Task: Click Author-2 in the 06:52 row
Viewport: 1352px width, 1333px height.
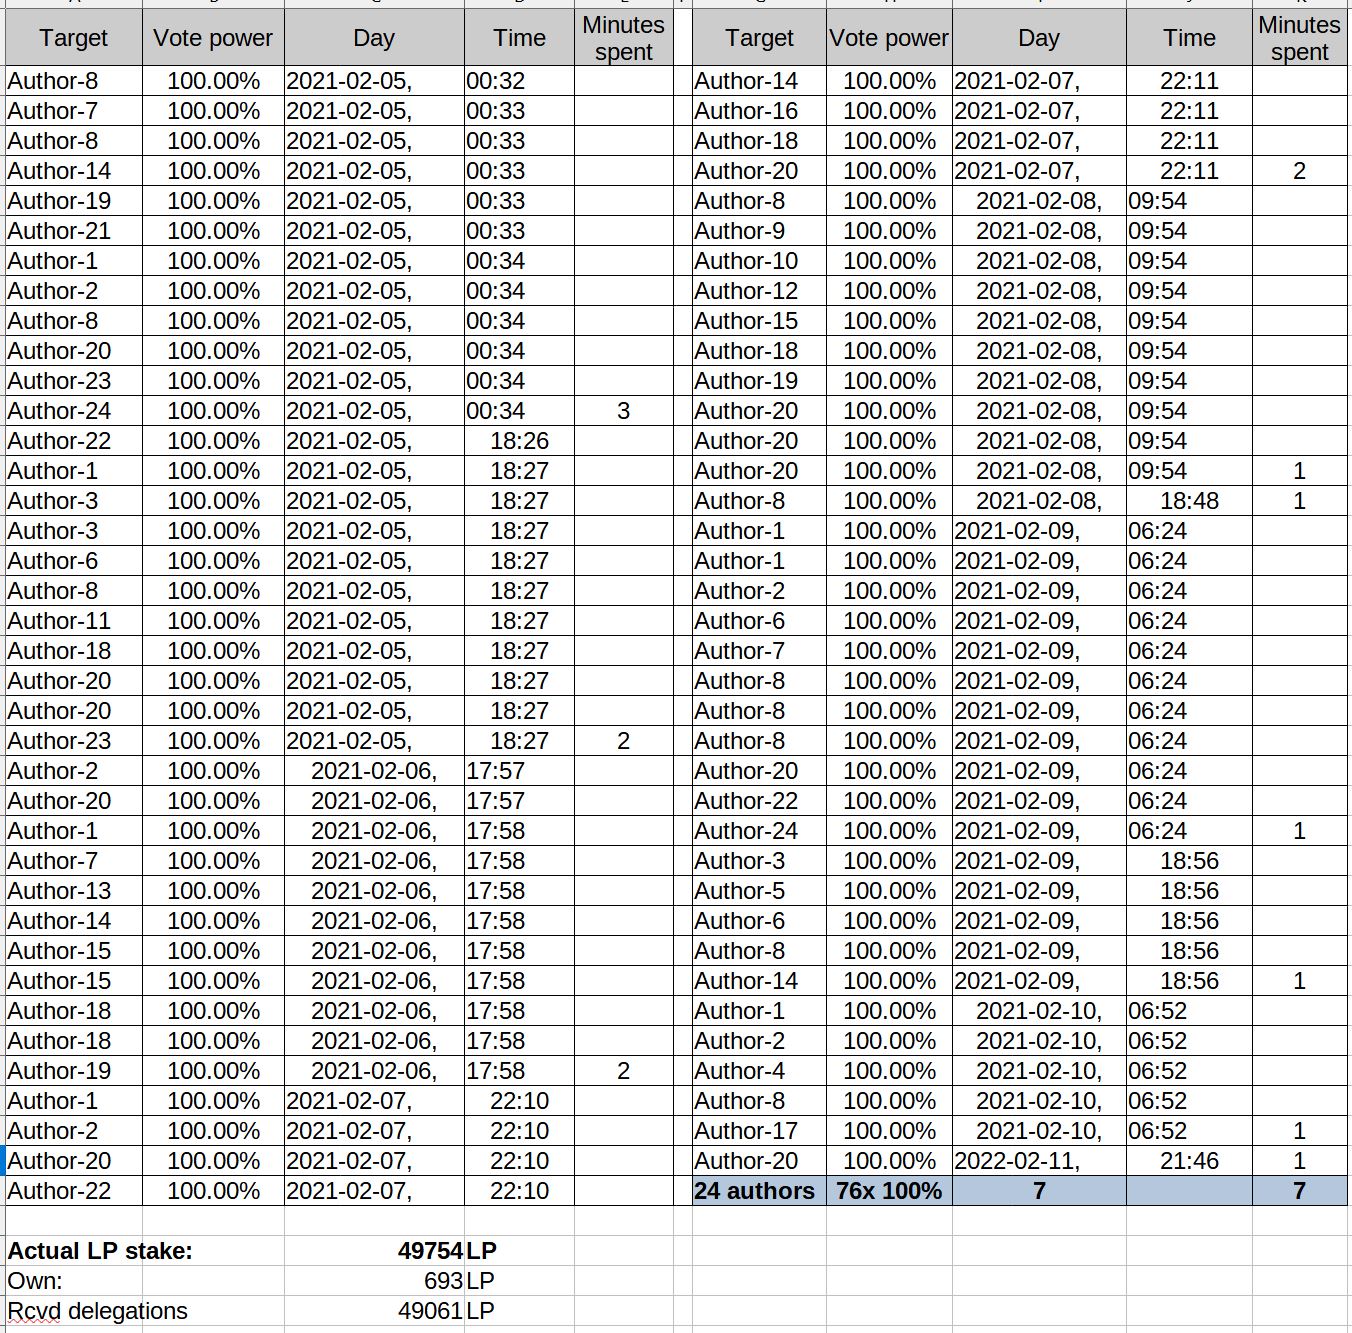Action: click(x=759, y=1041)
